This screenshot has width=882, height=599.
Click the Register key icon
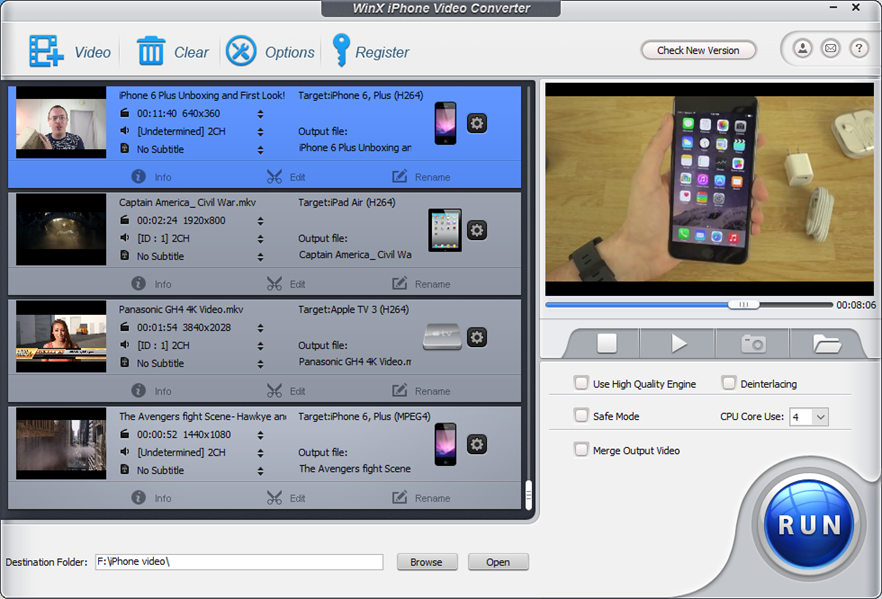tap(341, 50)
